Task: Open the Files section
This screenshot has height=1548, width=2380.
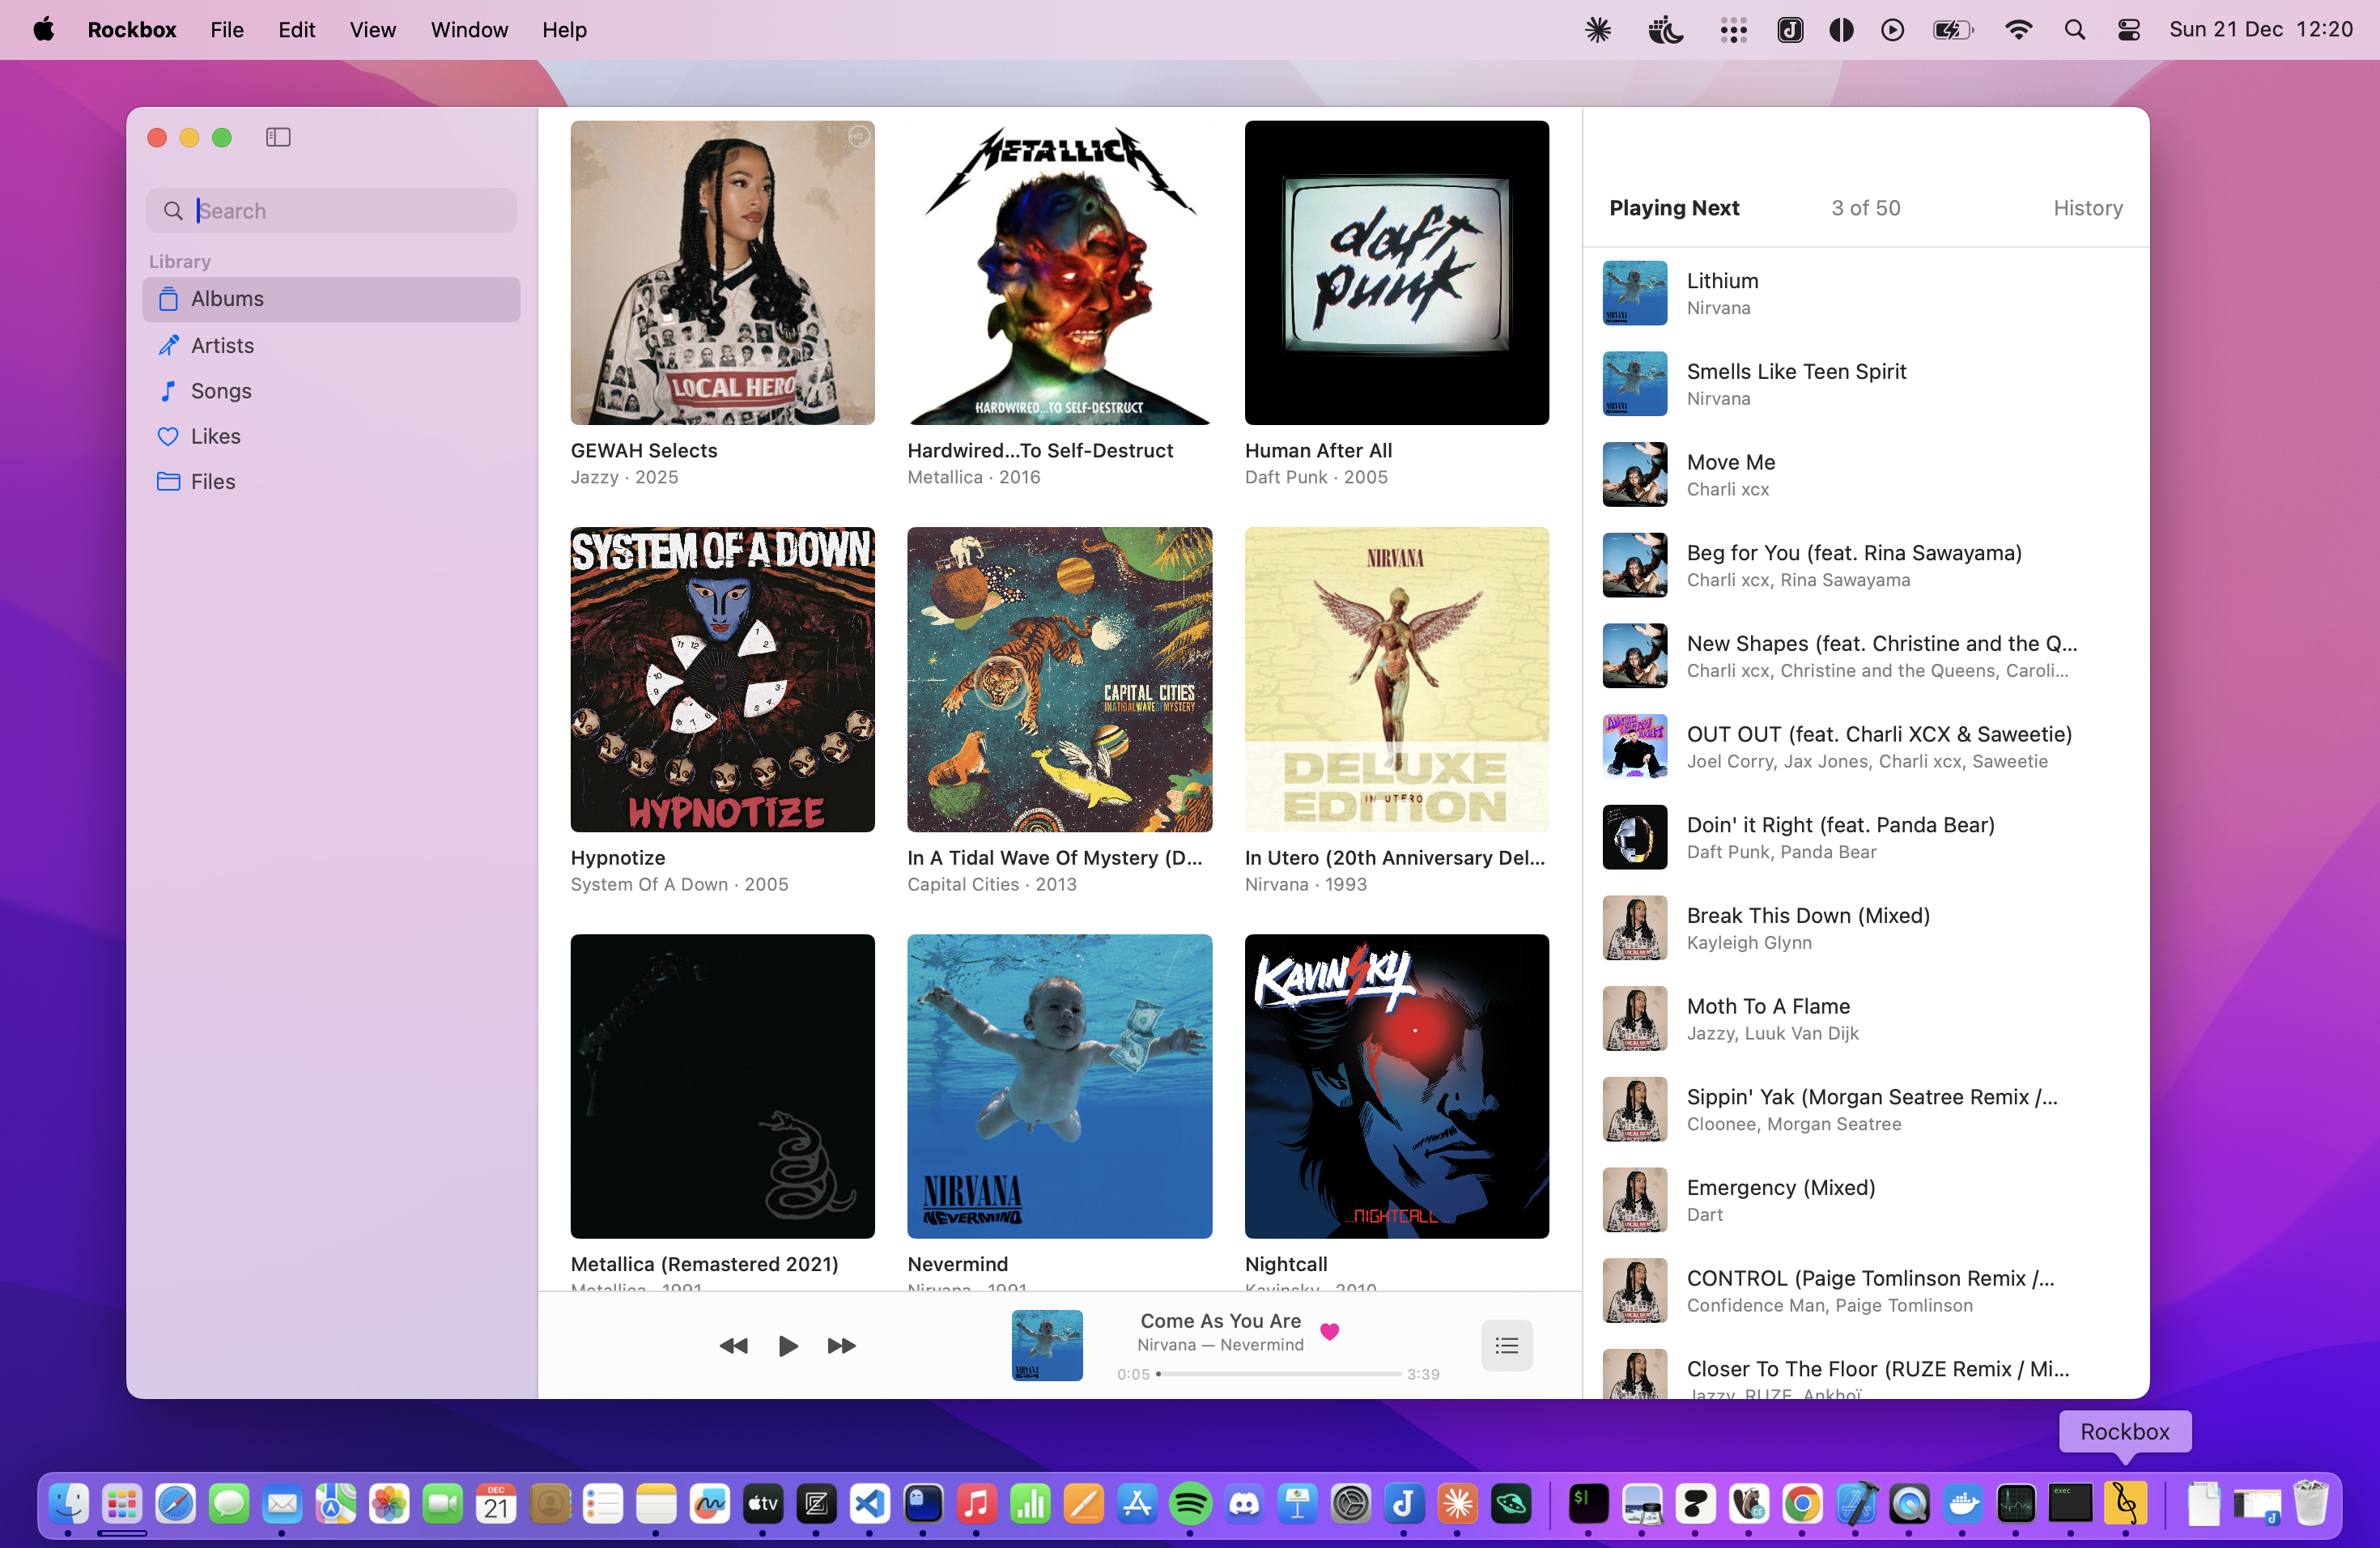Action: click(213, 482)
